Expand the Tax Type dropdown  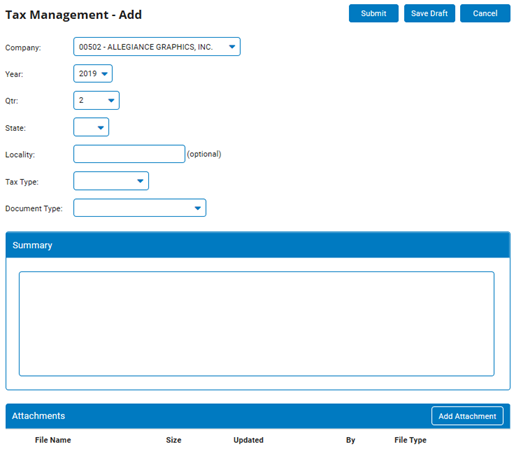click(111, 181)
